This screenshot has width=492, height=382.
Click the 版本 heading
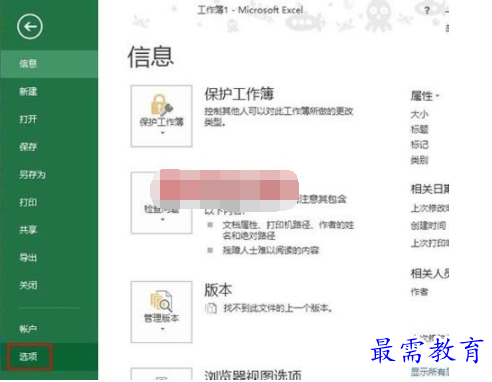pyautogui.click(x=218, y=290)
